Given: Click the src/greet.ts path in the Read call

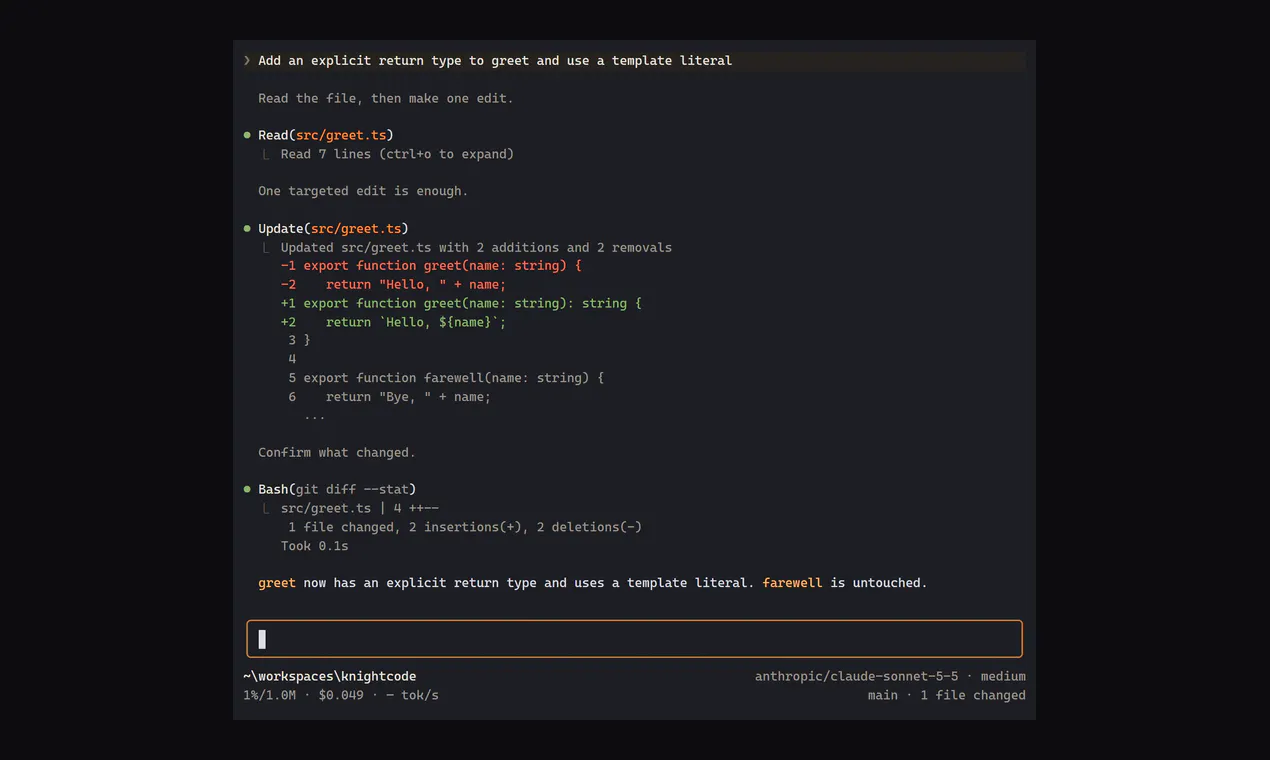Looking at the screenshot, I should point(341,135).
